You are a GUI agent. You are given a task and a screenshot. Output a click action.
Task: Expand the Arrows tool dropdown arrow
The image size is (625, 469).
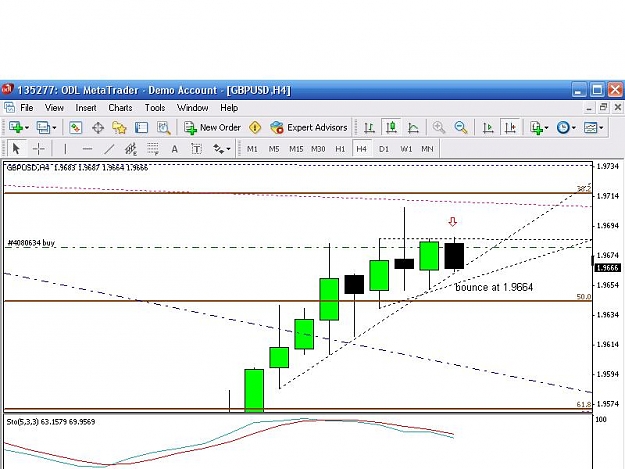228,149
